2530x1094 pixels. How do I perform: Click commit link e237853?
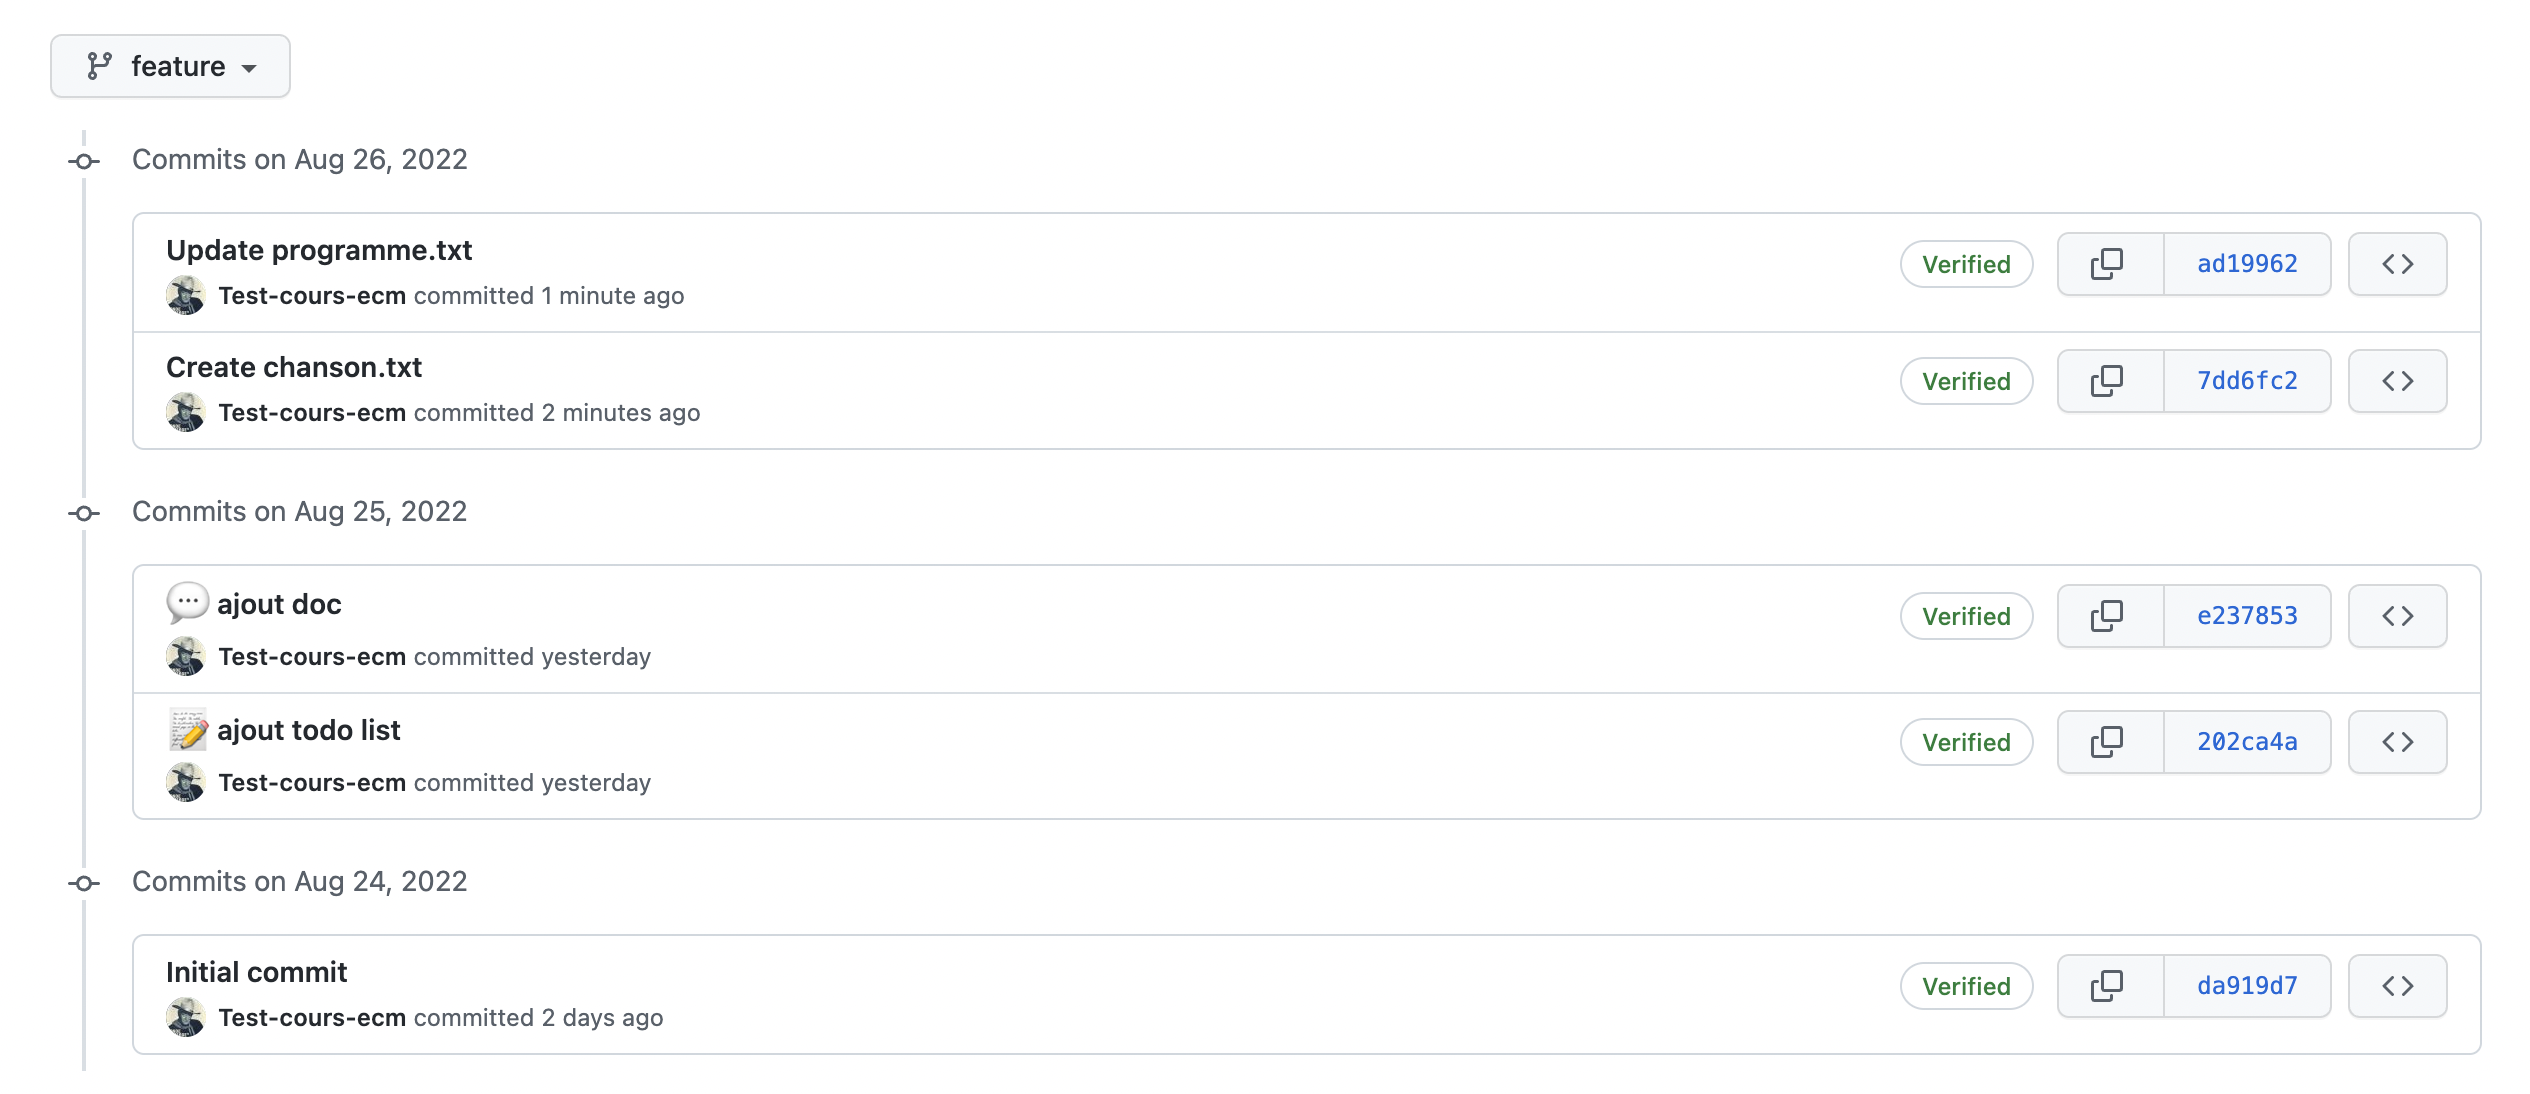[x=2246, y=615]
